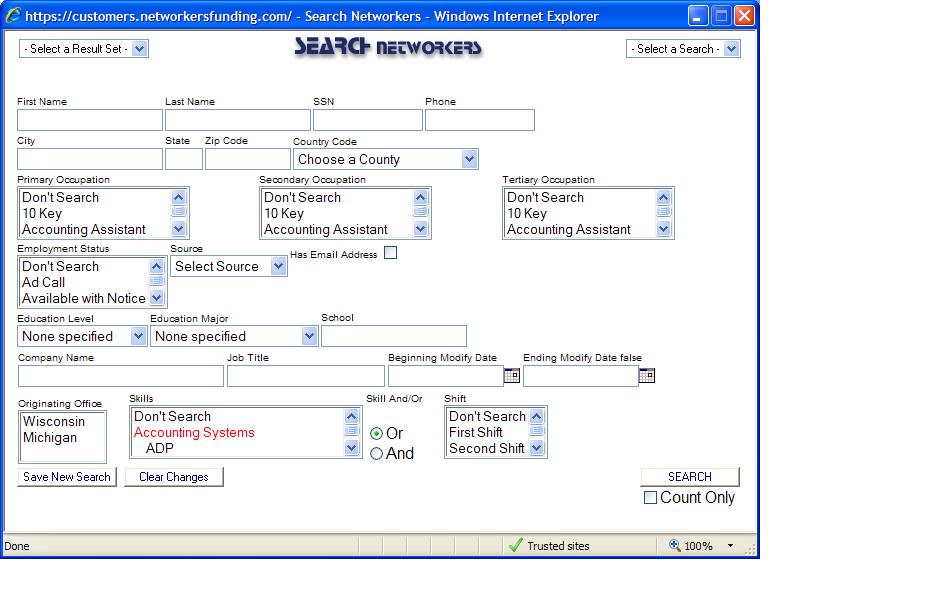The height and width of the screenshot is (600, 952).
Task: Expand the Education Major dropdown
Action: click(x=234, y=336)
